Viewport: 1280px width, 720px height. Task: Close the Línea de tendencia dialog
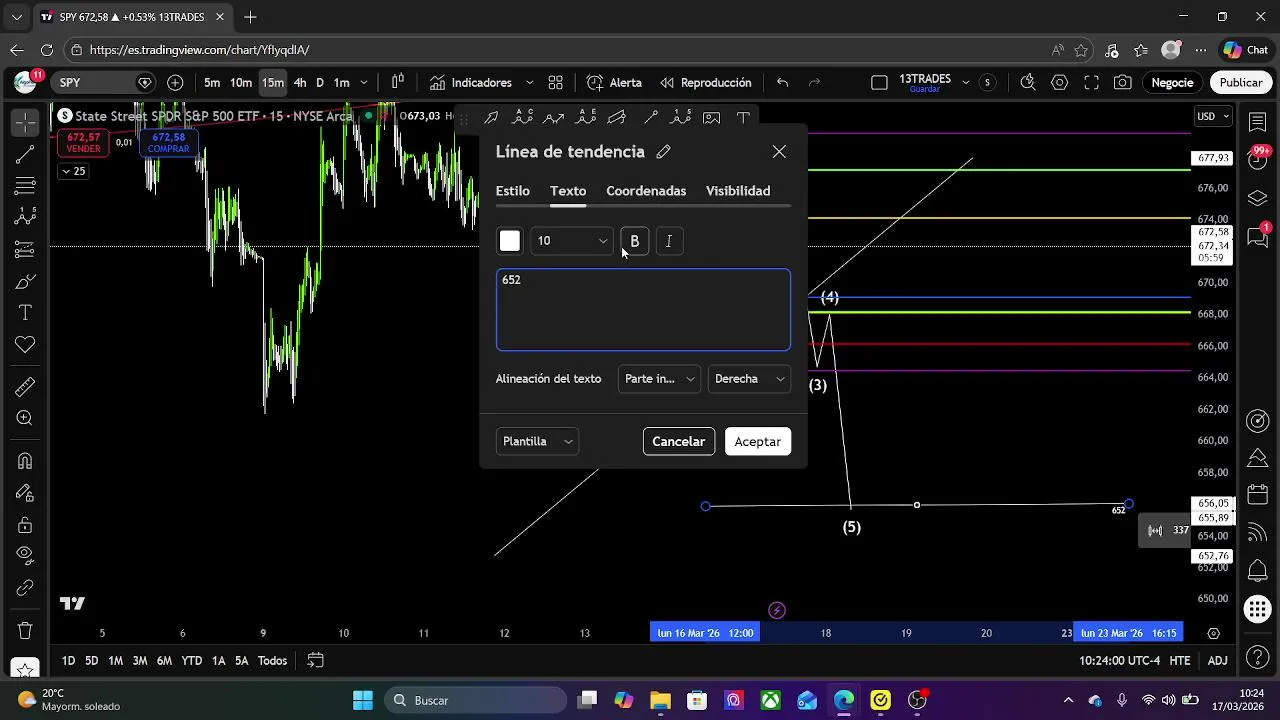pos(779,152)
